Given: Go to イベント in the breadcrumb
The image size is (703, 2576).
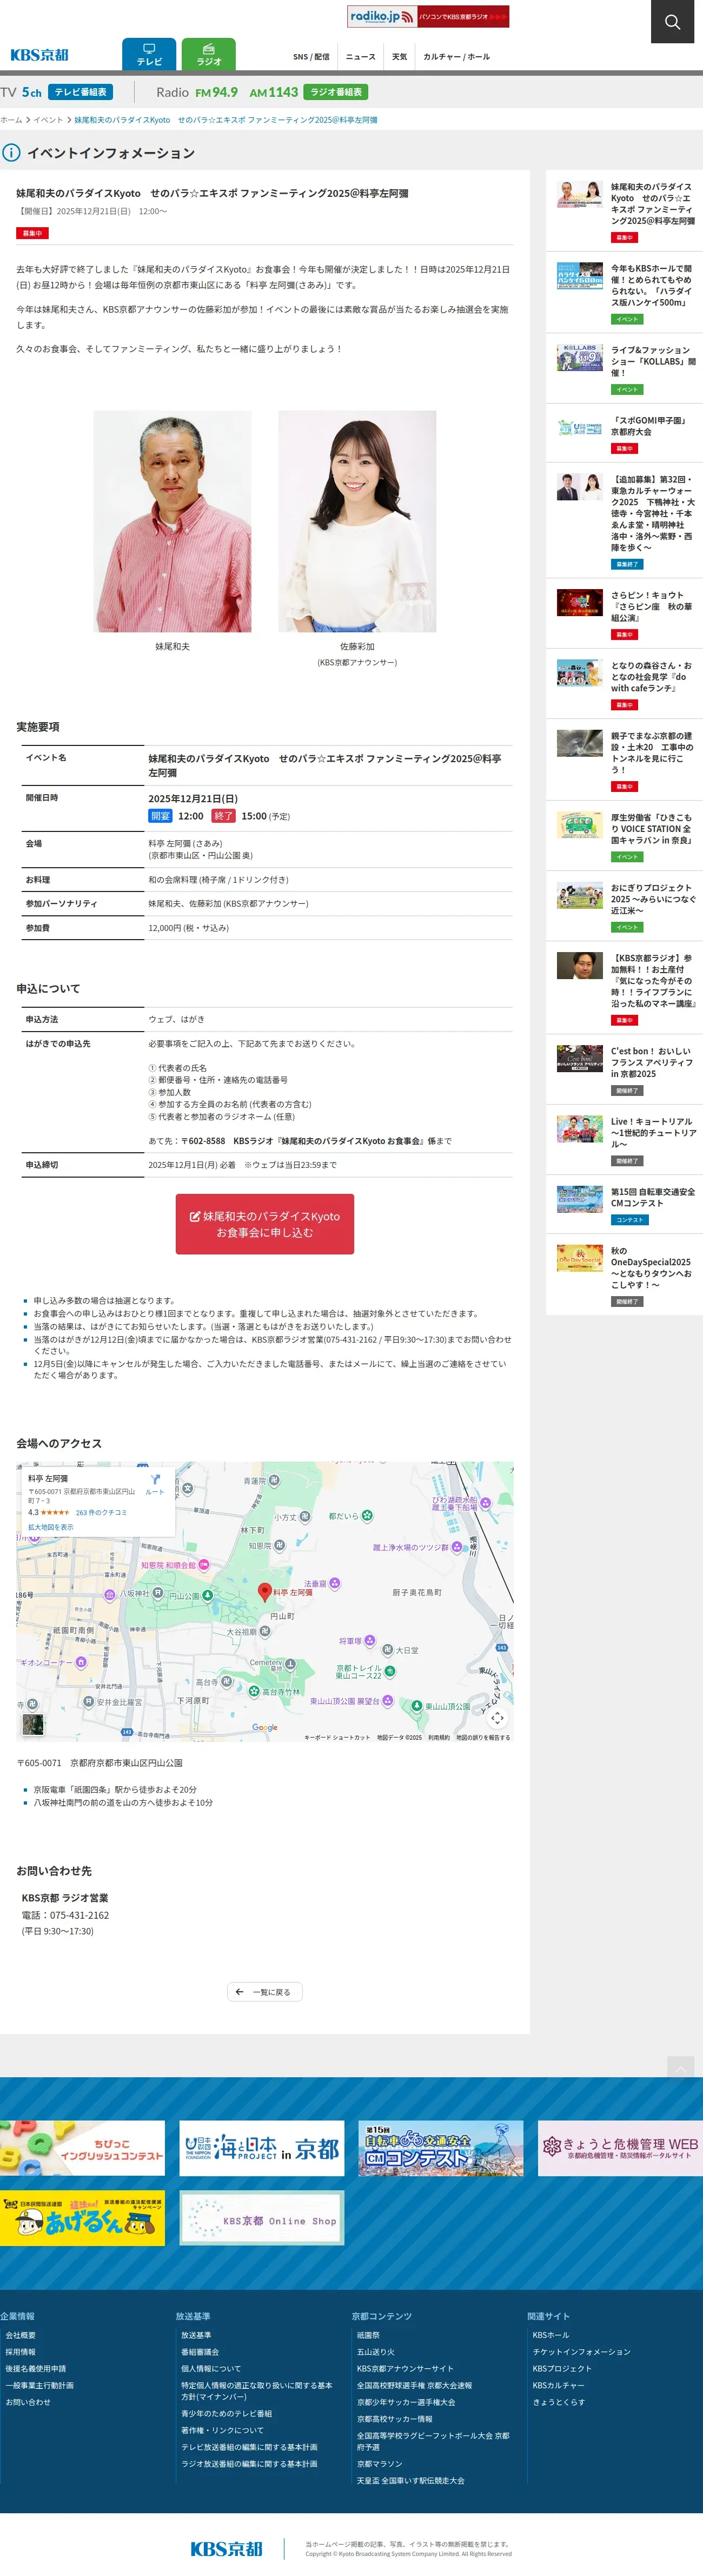Looking at the screenshot, I should tap(48, 120).
